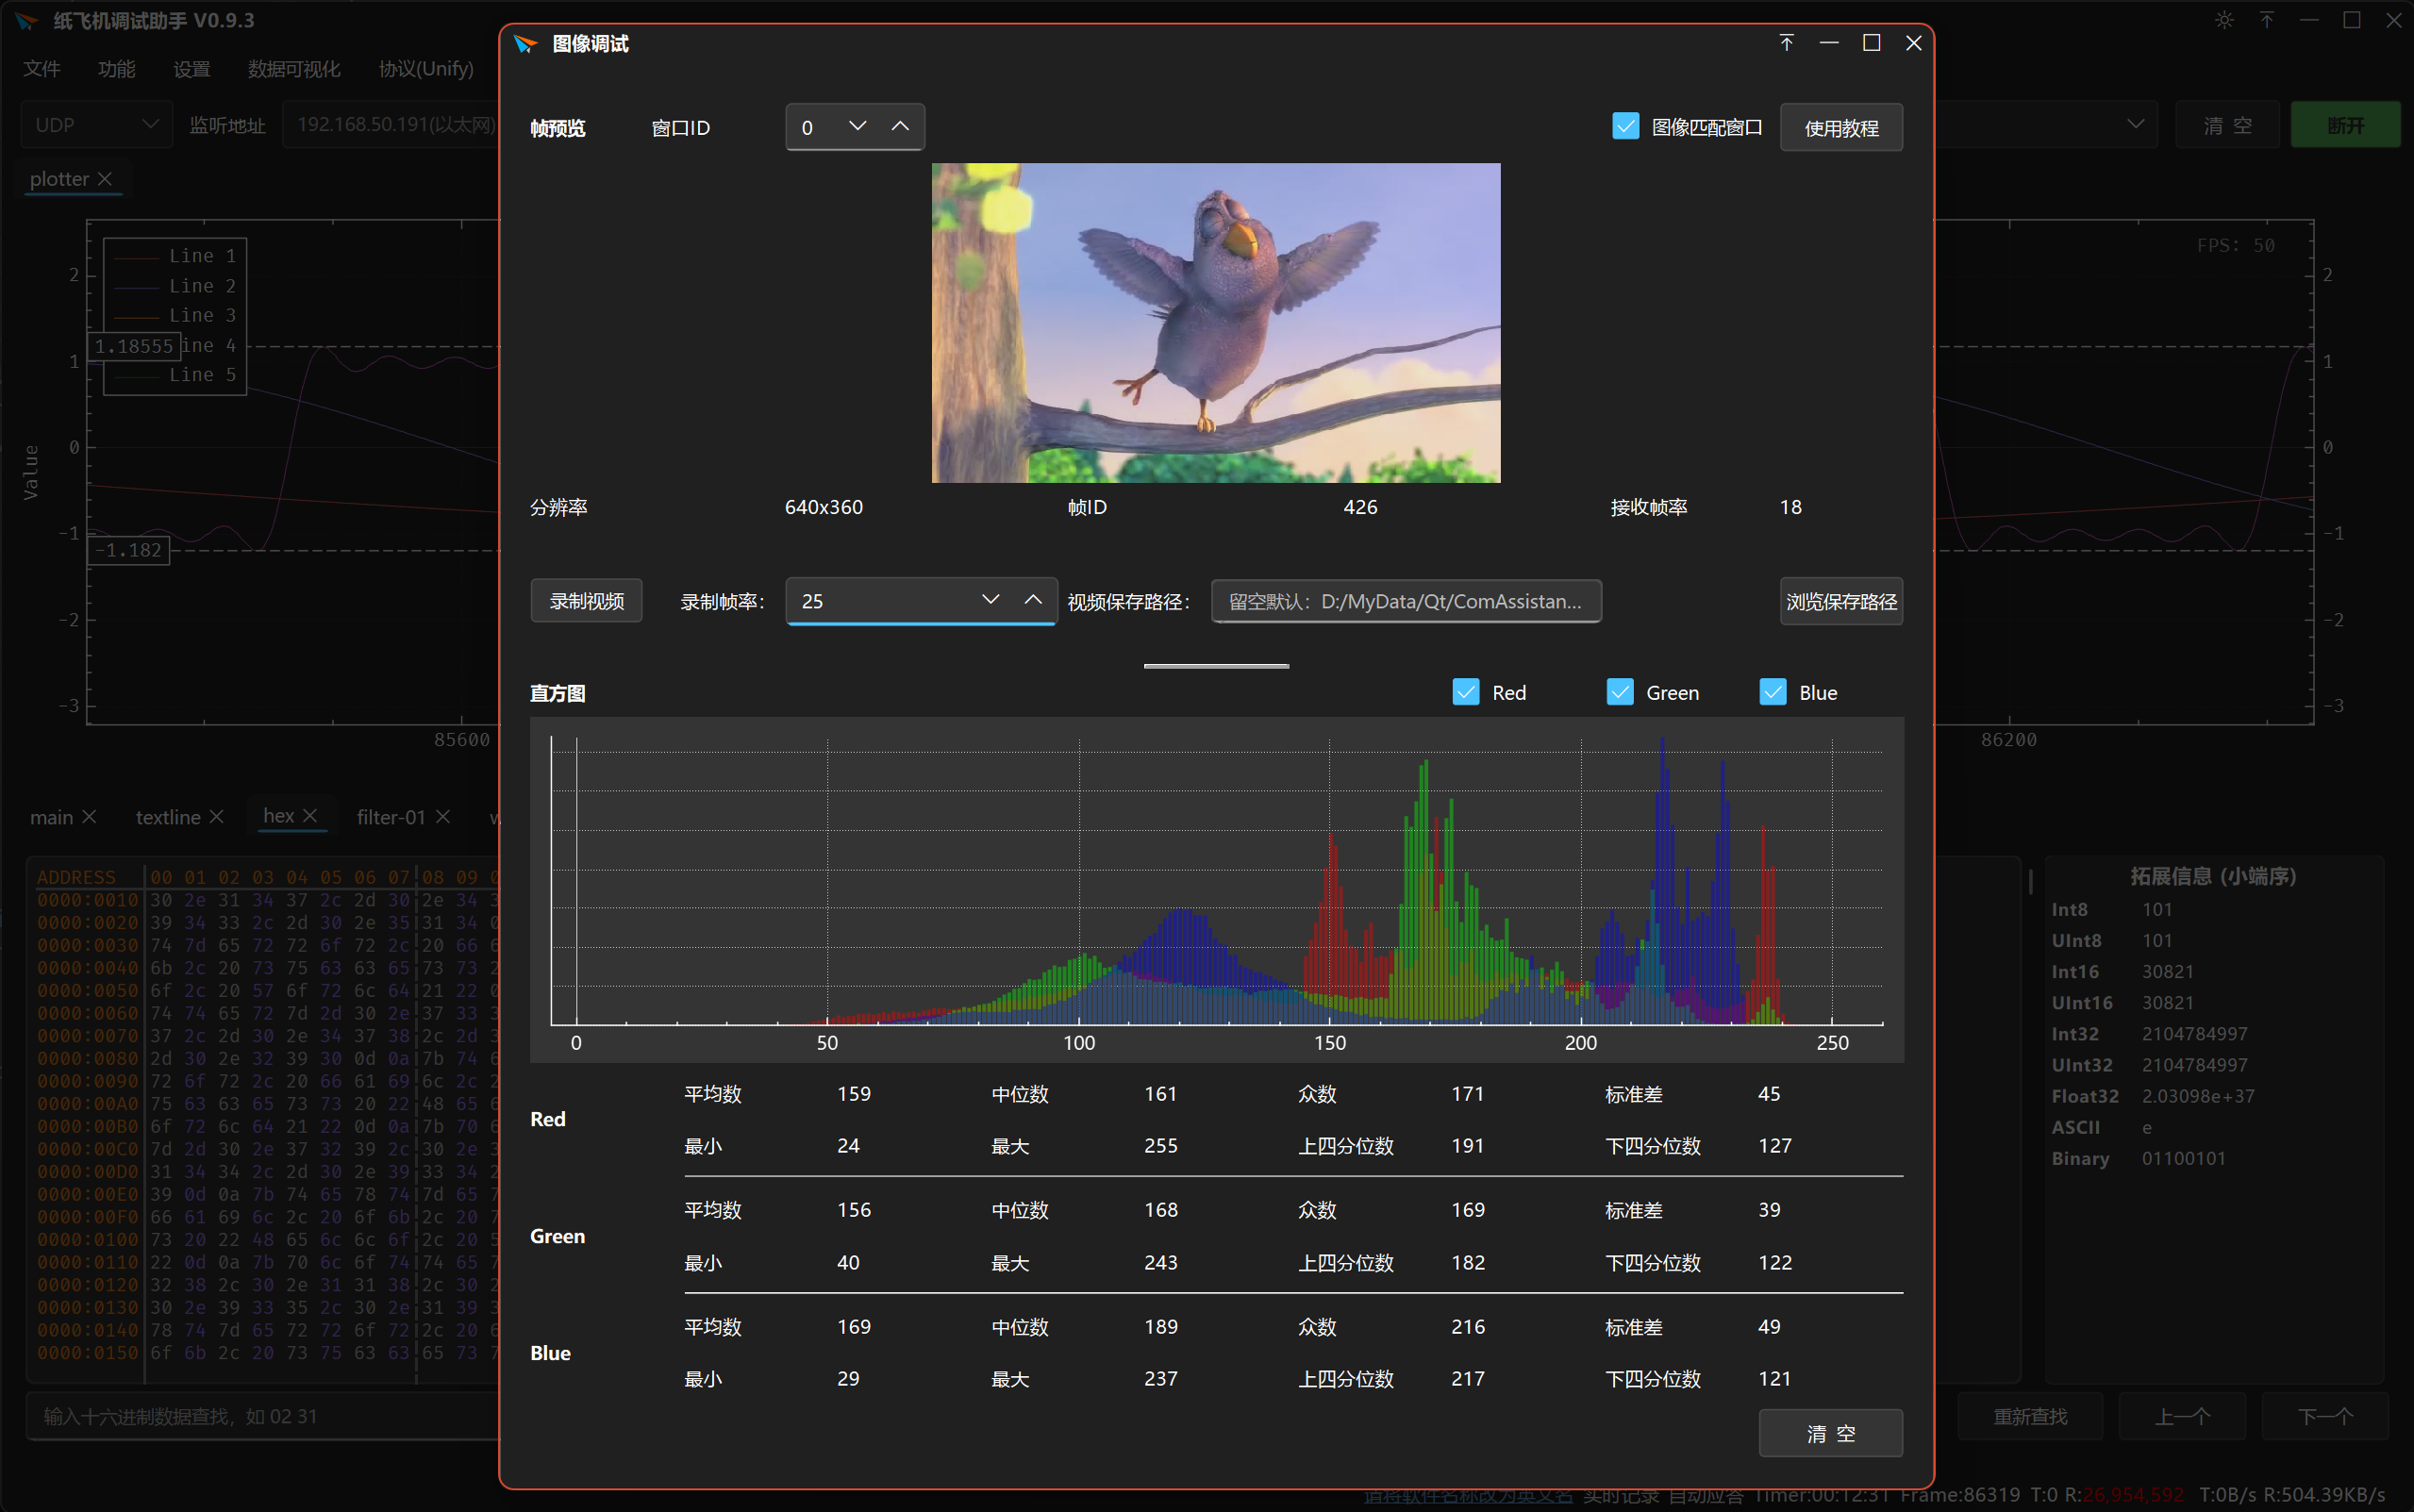Open the 设置 menu
2414x1512 pixels.
click(192, 69)
